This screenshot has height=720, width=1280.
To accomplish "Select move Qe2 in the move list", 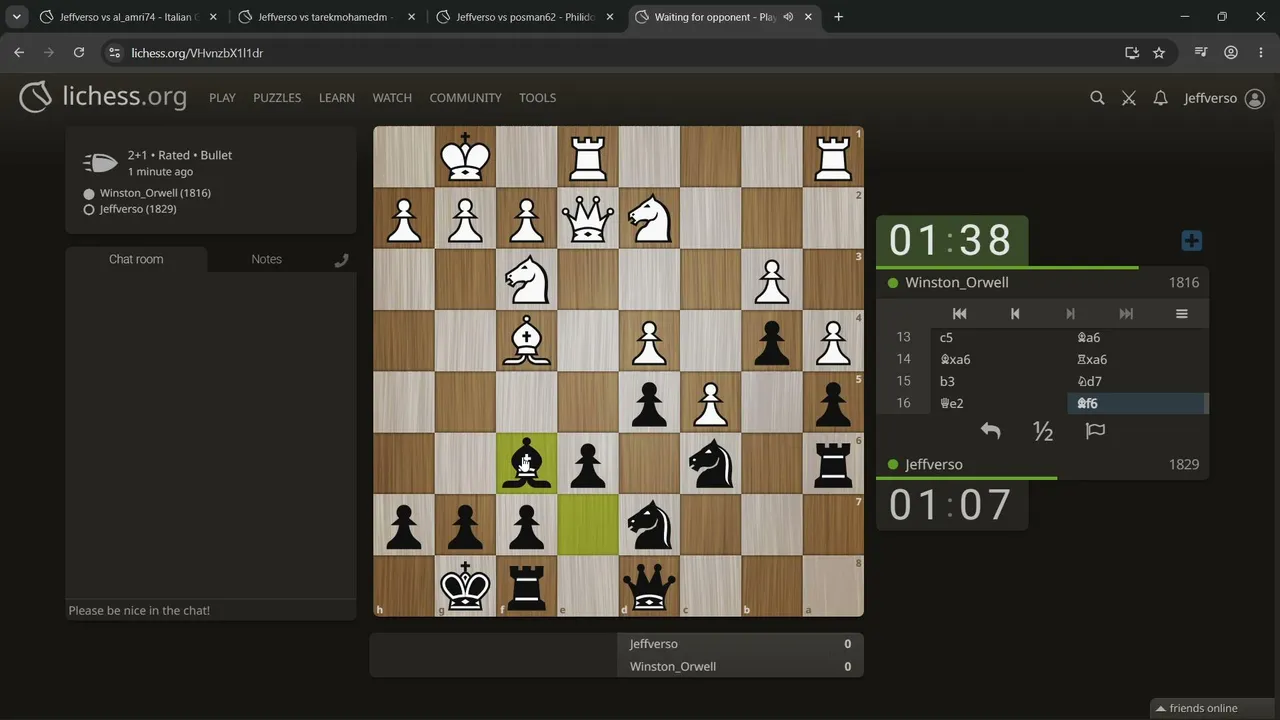I will tap(999, 403).
